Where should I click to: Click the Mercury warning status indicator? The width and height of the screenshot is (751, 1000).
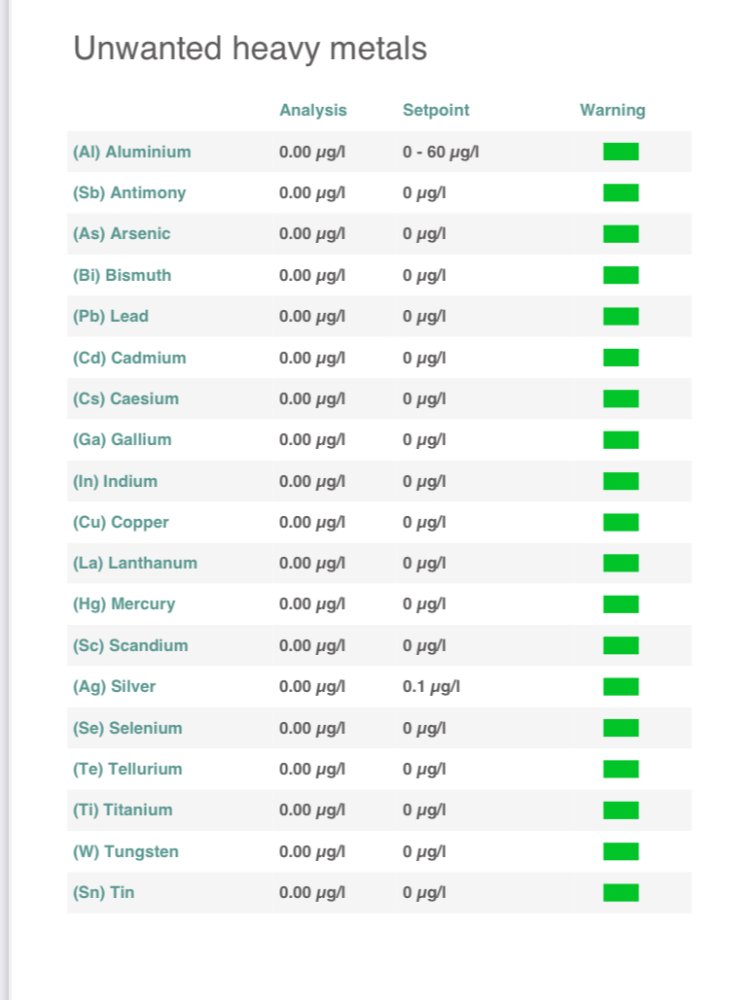pyautogui.click(x=620, y=604)
